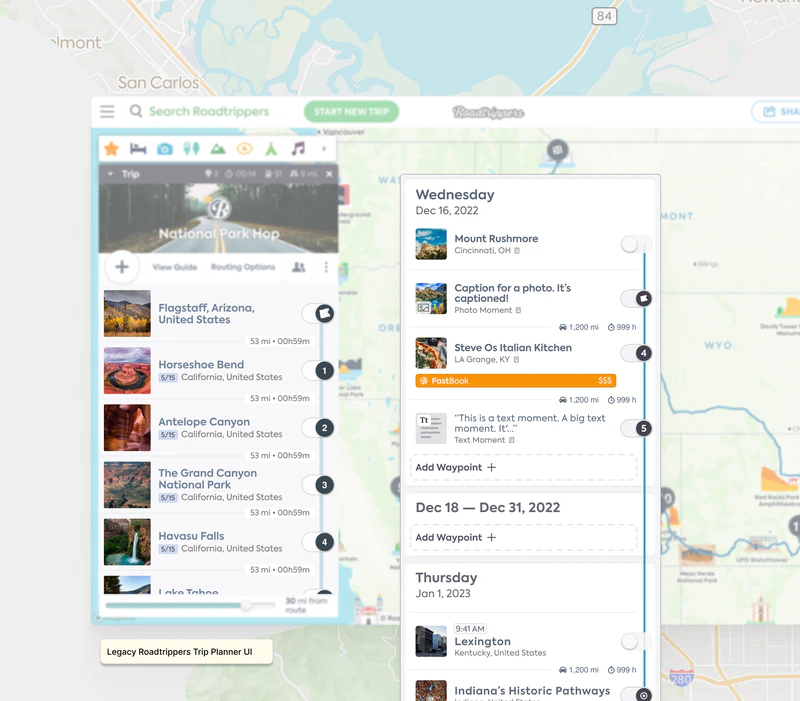Click the plus icon under Dec 18 range
Image resolution: width=800 pixels, height=701 pixels.
tap(491, 537)
